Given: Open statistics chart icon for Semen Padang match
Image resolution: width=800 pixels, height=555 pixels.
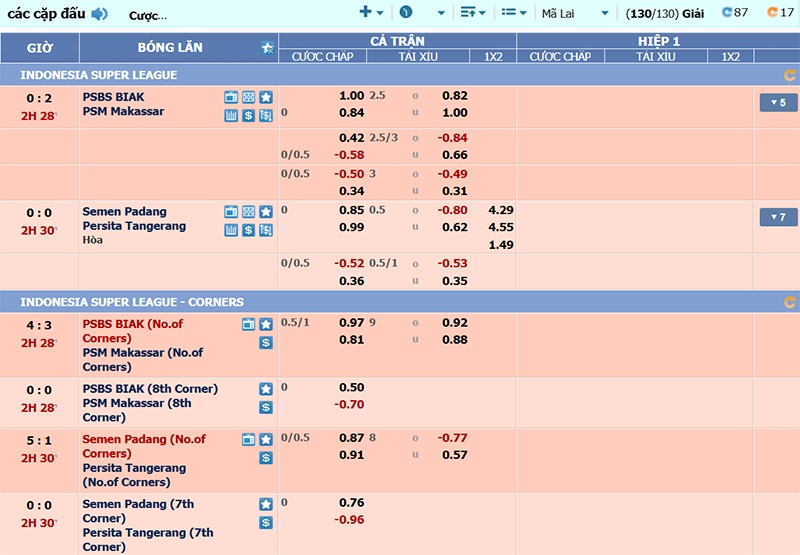Looking at the screenshot, I should click(x=231, y=230).
